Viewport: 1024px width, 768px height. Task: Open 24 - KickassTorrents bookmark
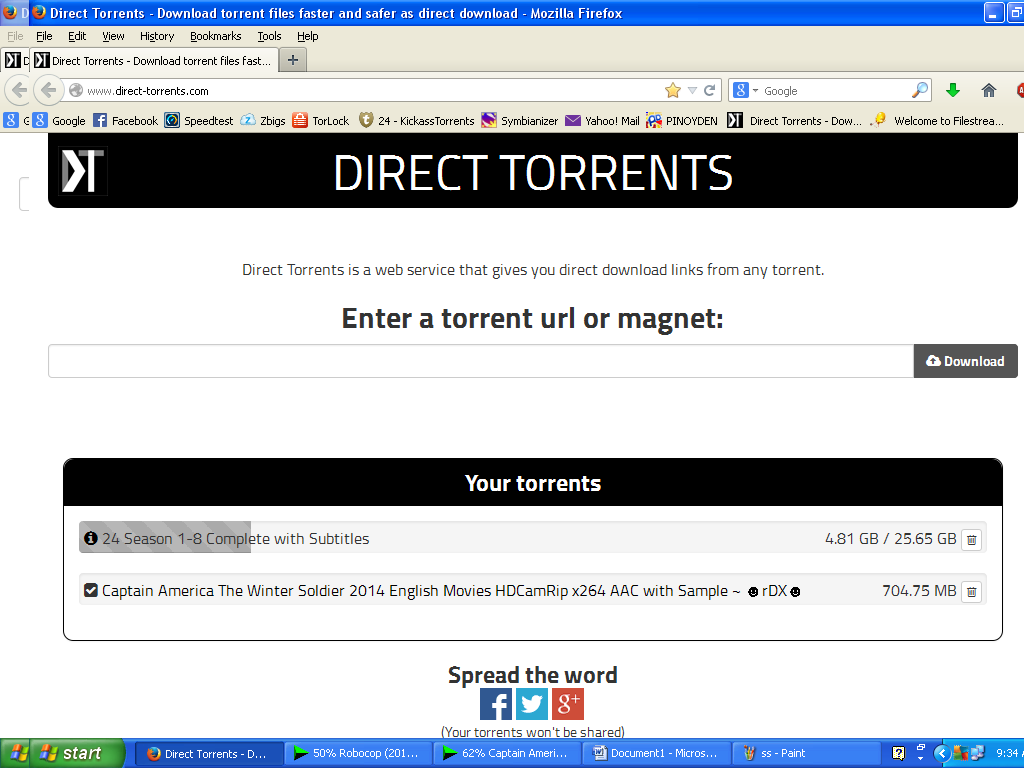pyautogui.click(x=417, y=120)
